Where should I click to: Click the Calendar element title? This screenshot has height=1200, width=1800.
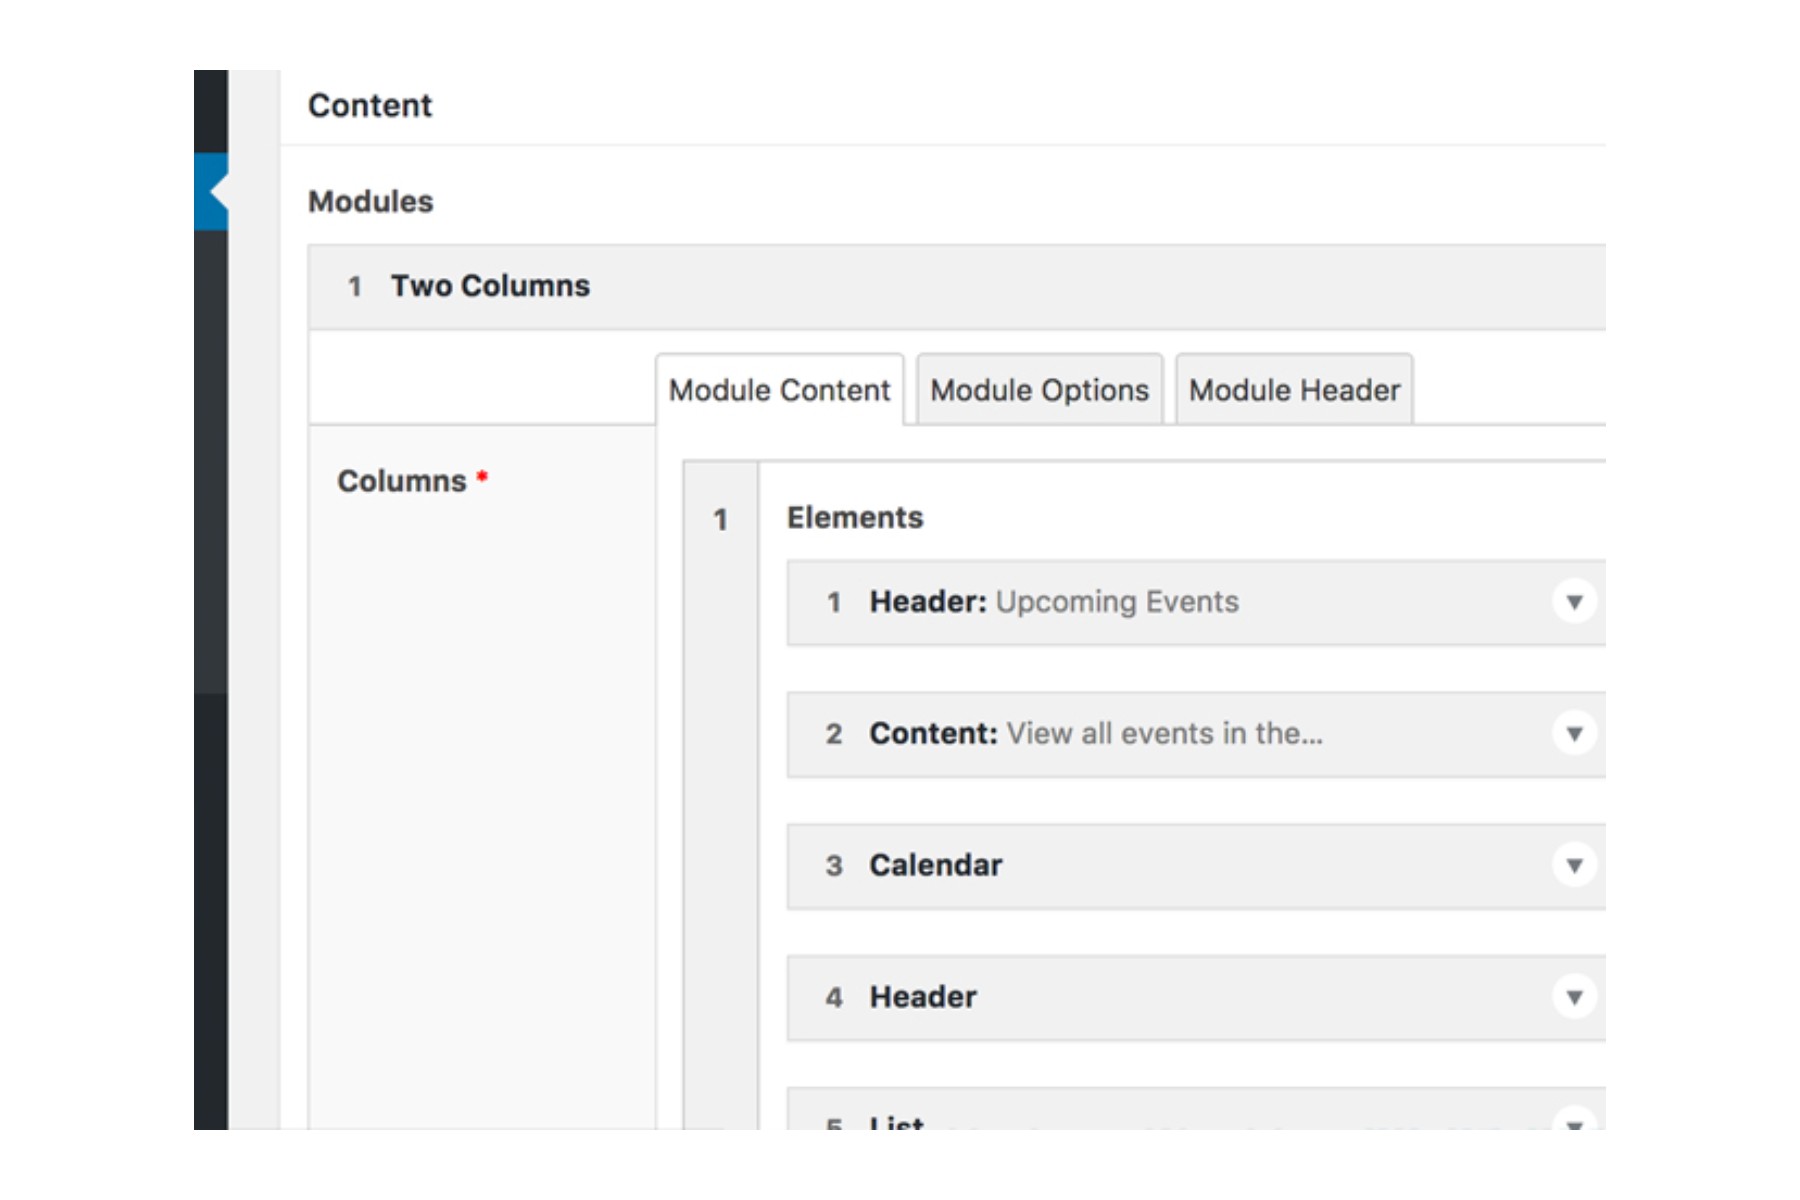[936, 865]
